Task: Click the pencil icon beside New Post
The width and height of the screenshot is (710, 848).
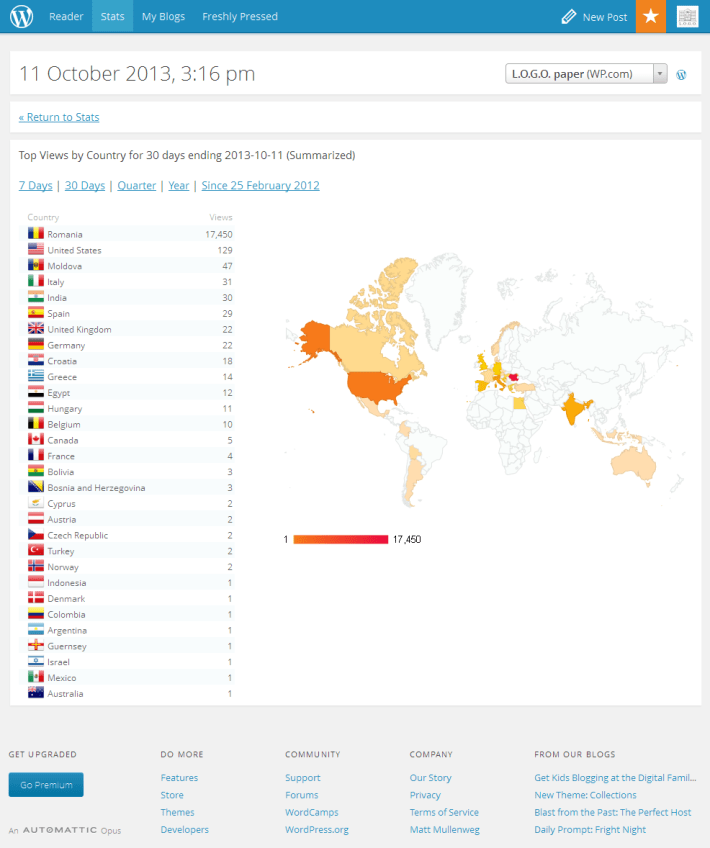Action: coord(568,17)
